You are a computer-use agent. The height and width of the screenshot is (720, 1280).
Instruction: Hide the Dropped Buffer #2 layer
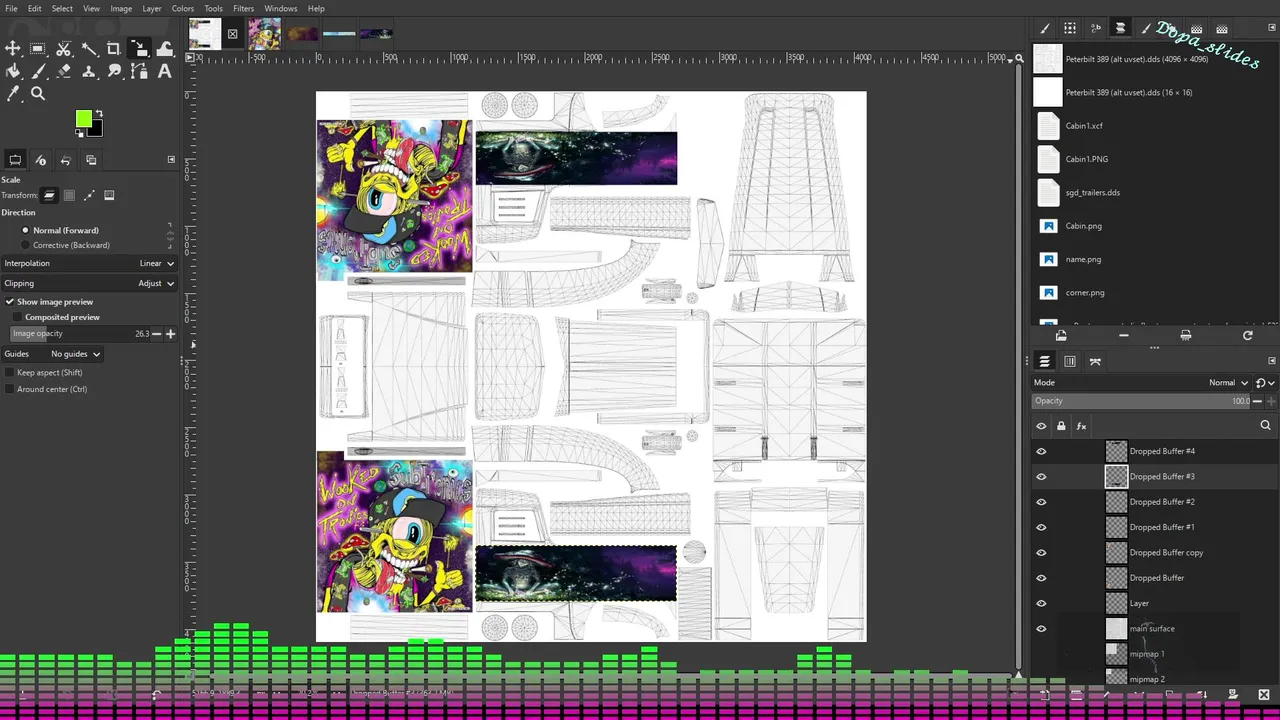(x=1041, y=502)
